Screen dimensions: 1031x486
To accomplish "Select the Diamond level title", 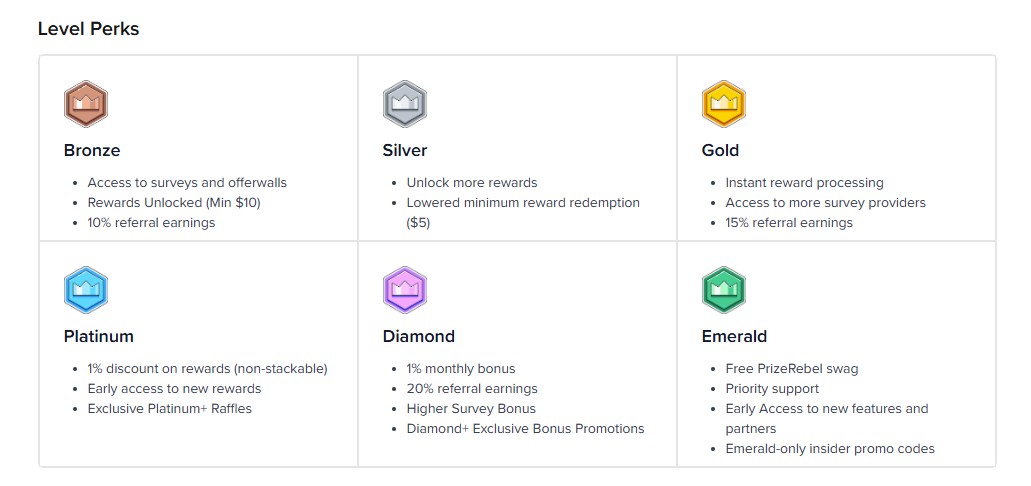I will click(x=418, y=337).
